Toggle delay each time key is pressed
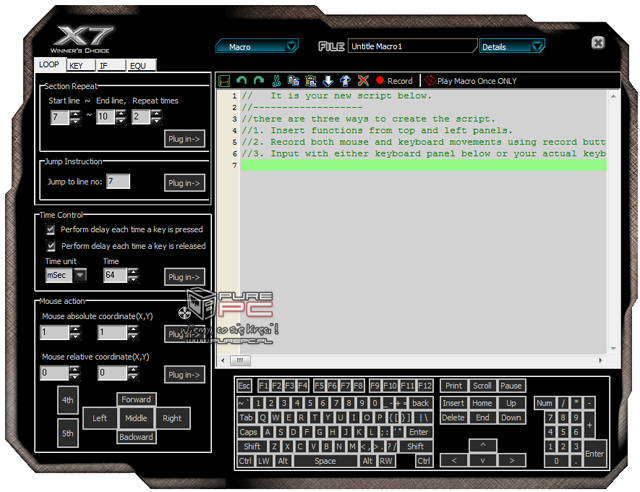 pos(51,229)
